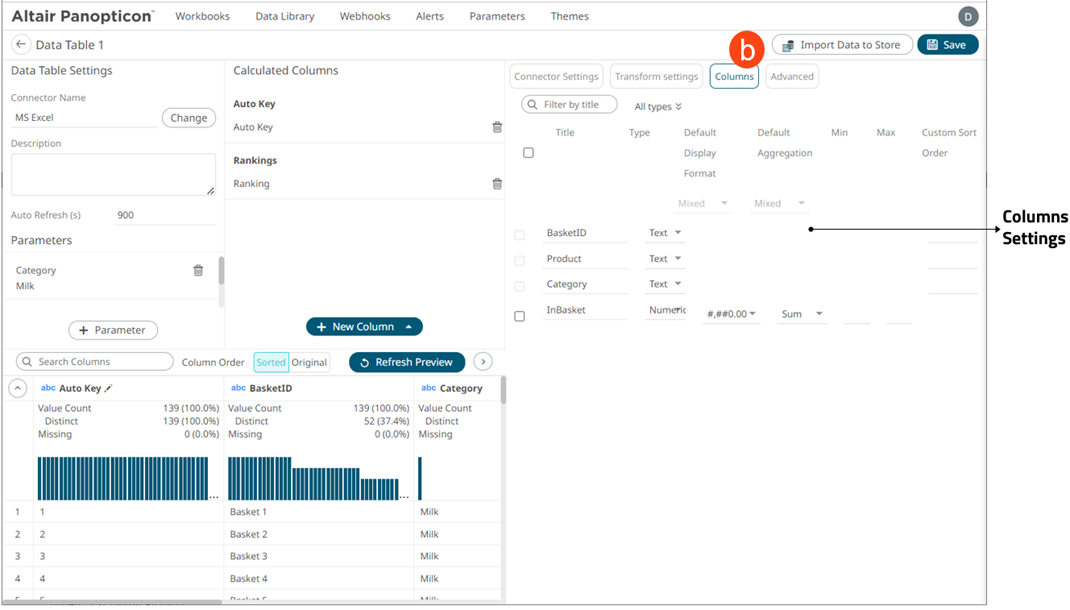Open the All types filter dropdown
Screen dimensions: 1070x610
tap(658, 106)
